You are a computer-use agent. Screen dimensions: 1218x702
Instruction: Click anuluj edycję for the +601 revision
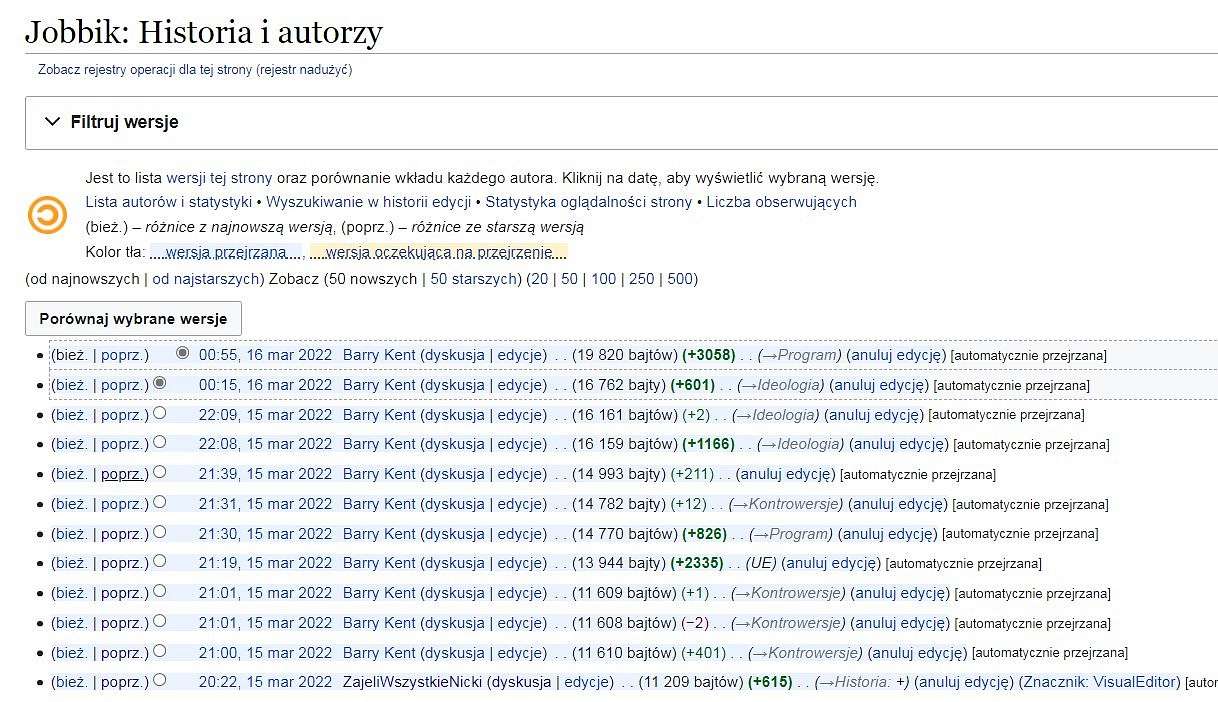[x=879, y=385]
